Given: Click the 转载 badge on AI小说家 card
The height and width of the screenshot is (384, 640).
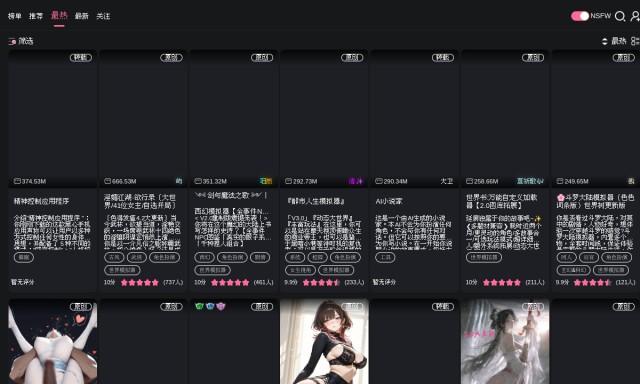Looking at the screenshot, I should (x=443, y=58).
